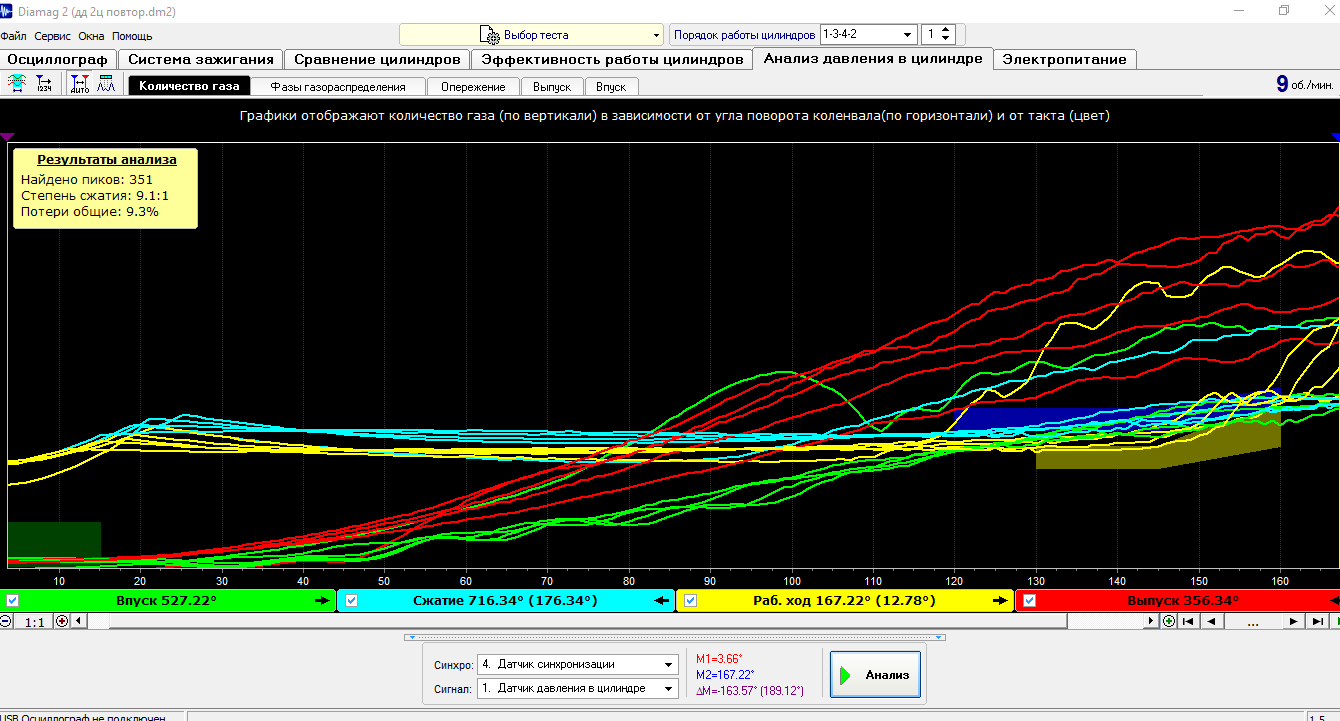
Task: Click the ΔM=-163.57° (189.12°) readout
Action: [x=750, y=690]
